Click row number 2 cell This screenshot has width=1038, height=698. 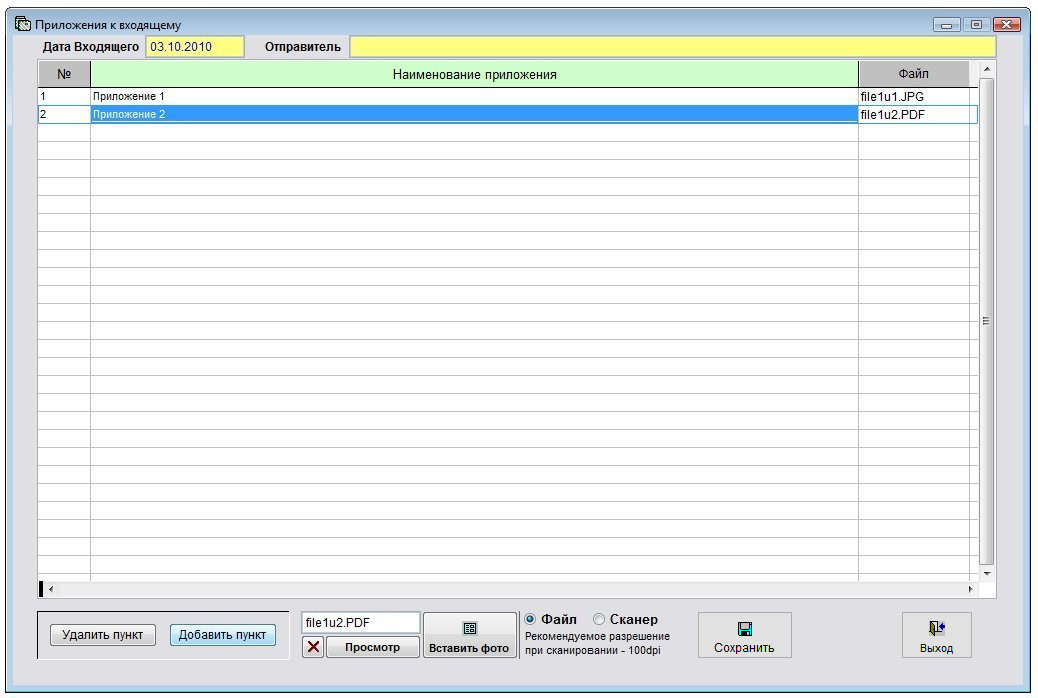coord(64,115)
